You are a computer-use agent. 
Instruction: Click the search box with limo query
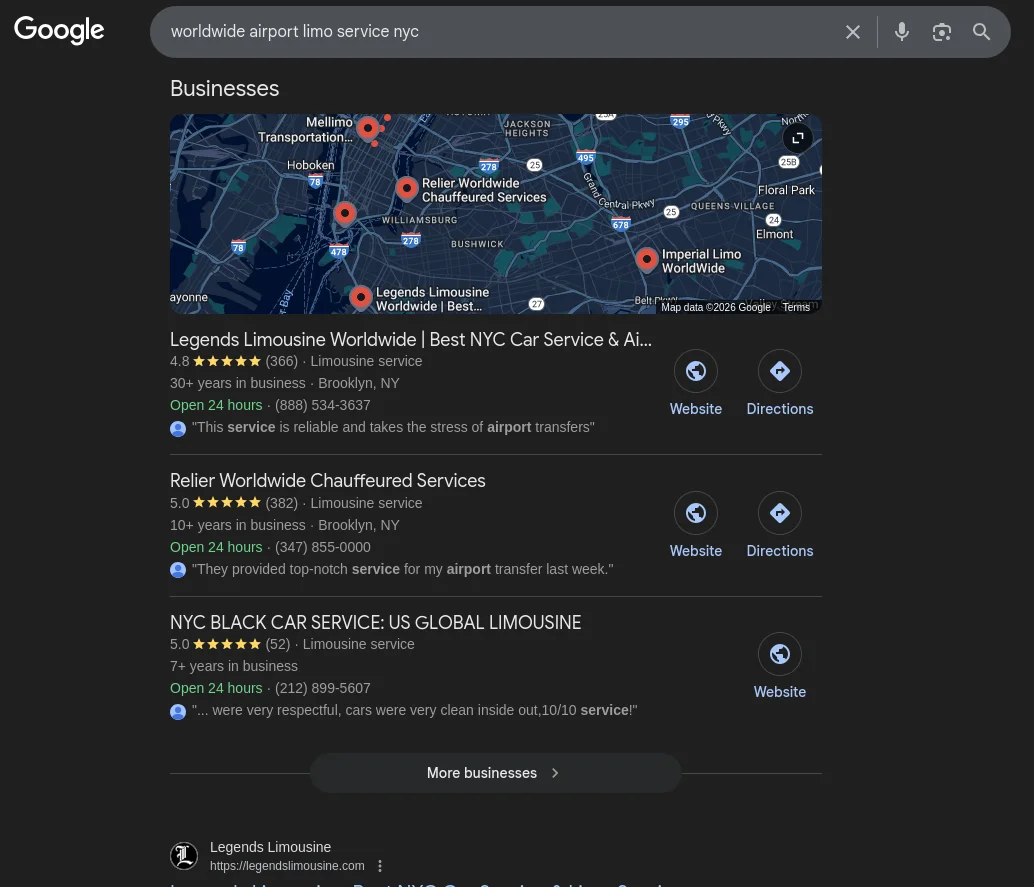pos(495,32)
